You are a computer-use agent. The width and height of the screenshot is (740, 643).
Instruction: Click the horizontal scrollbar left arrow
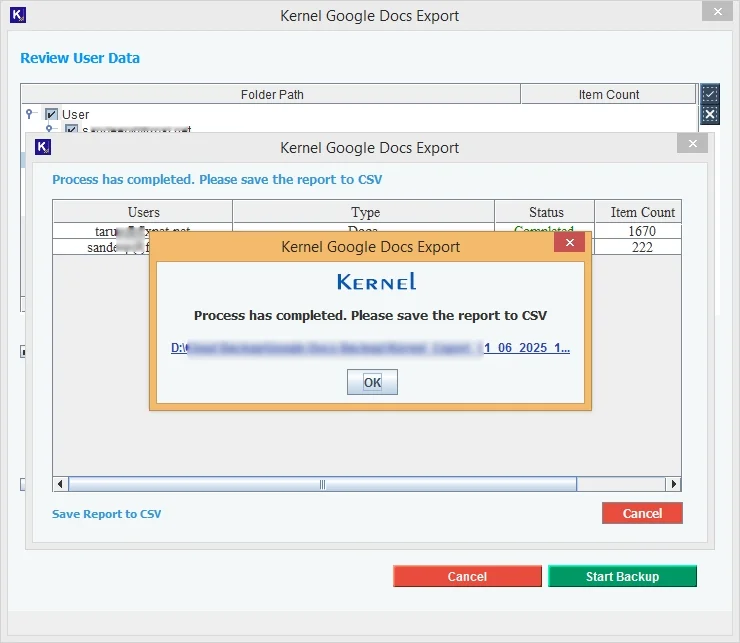(60, 484)
